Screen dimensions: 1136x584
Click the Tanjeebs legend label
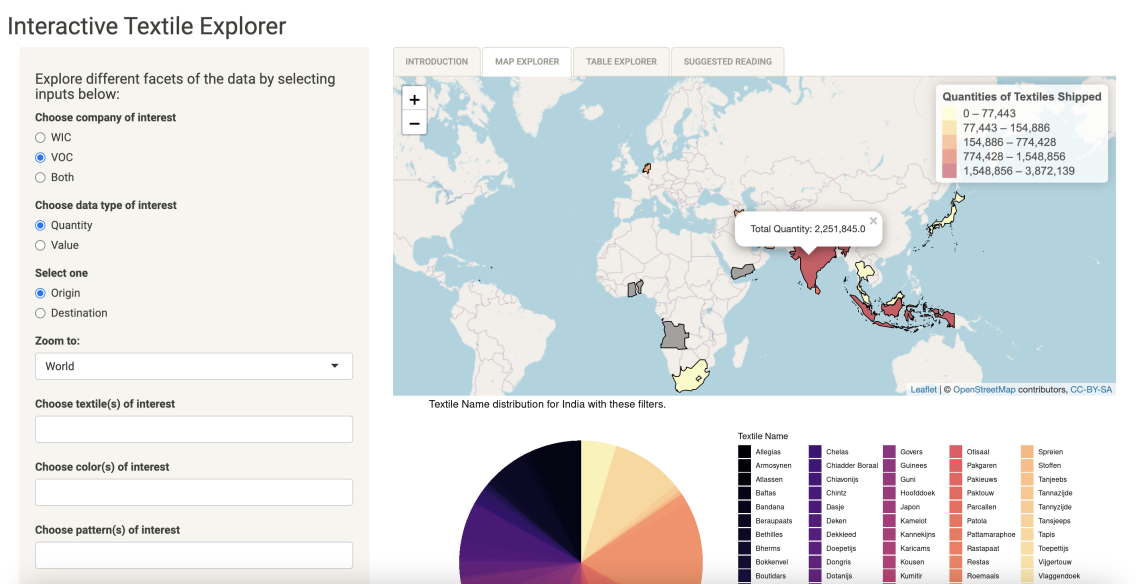coord(1053,479)
